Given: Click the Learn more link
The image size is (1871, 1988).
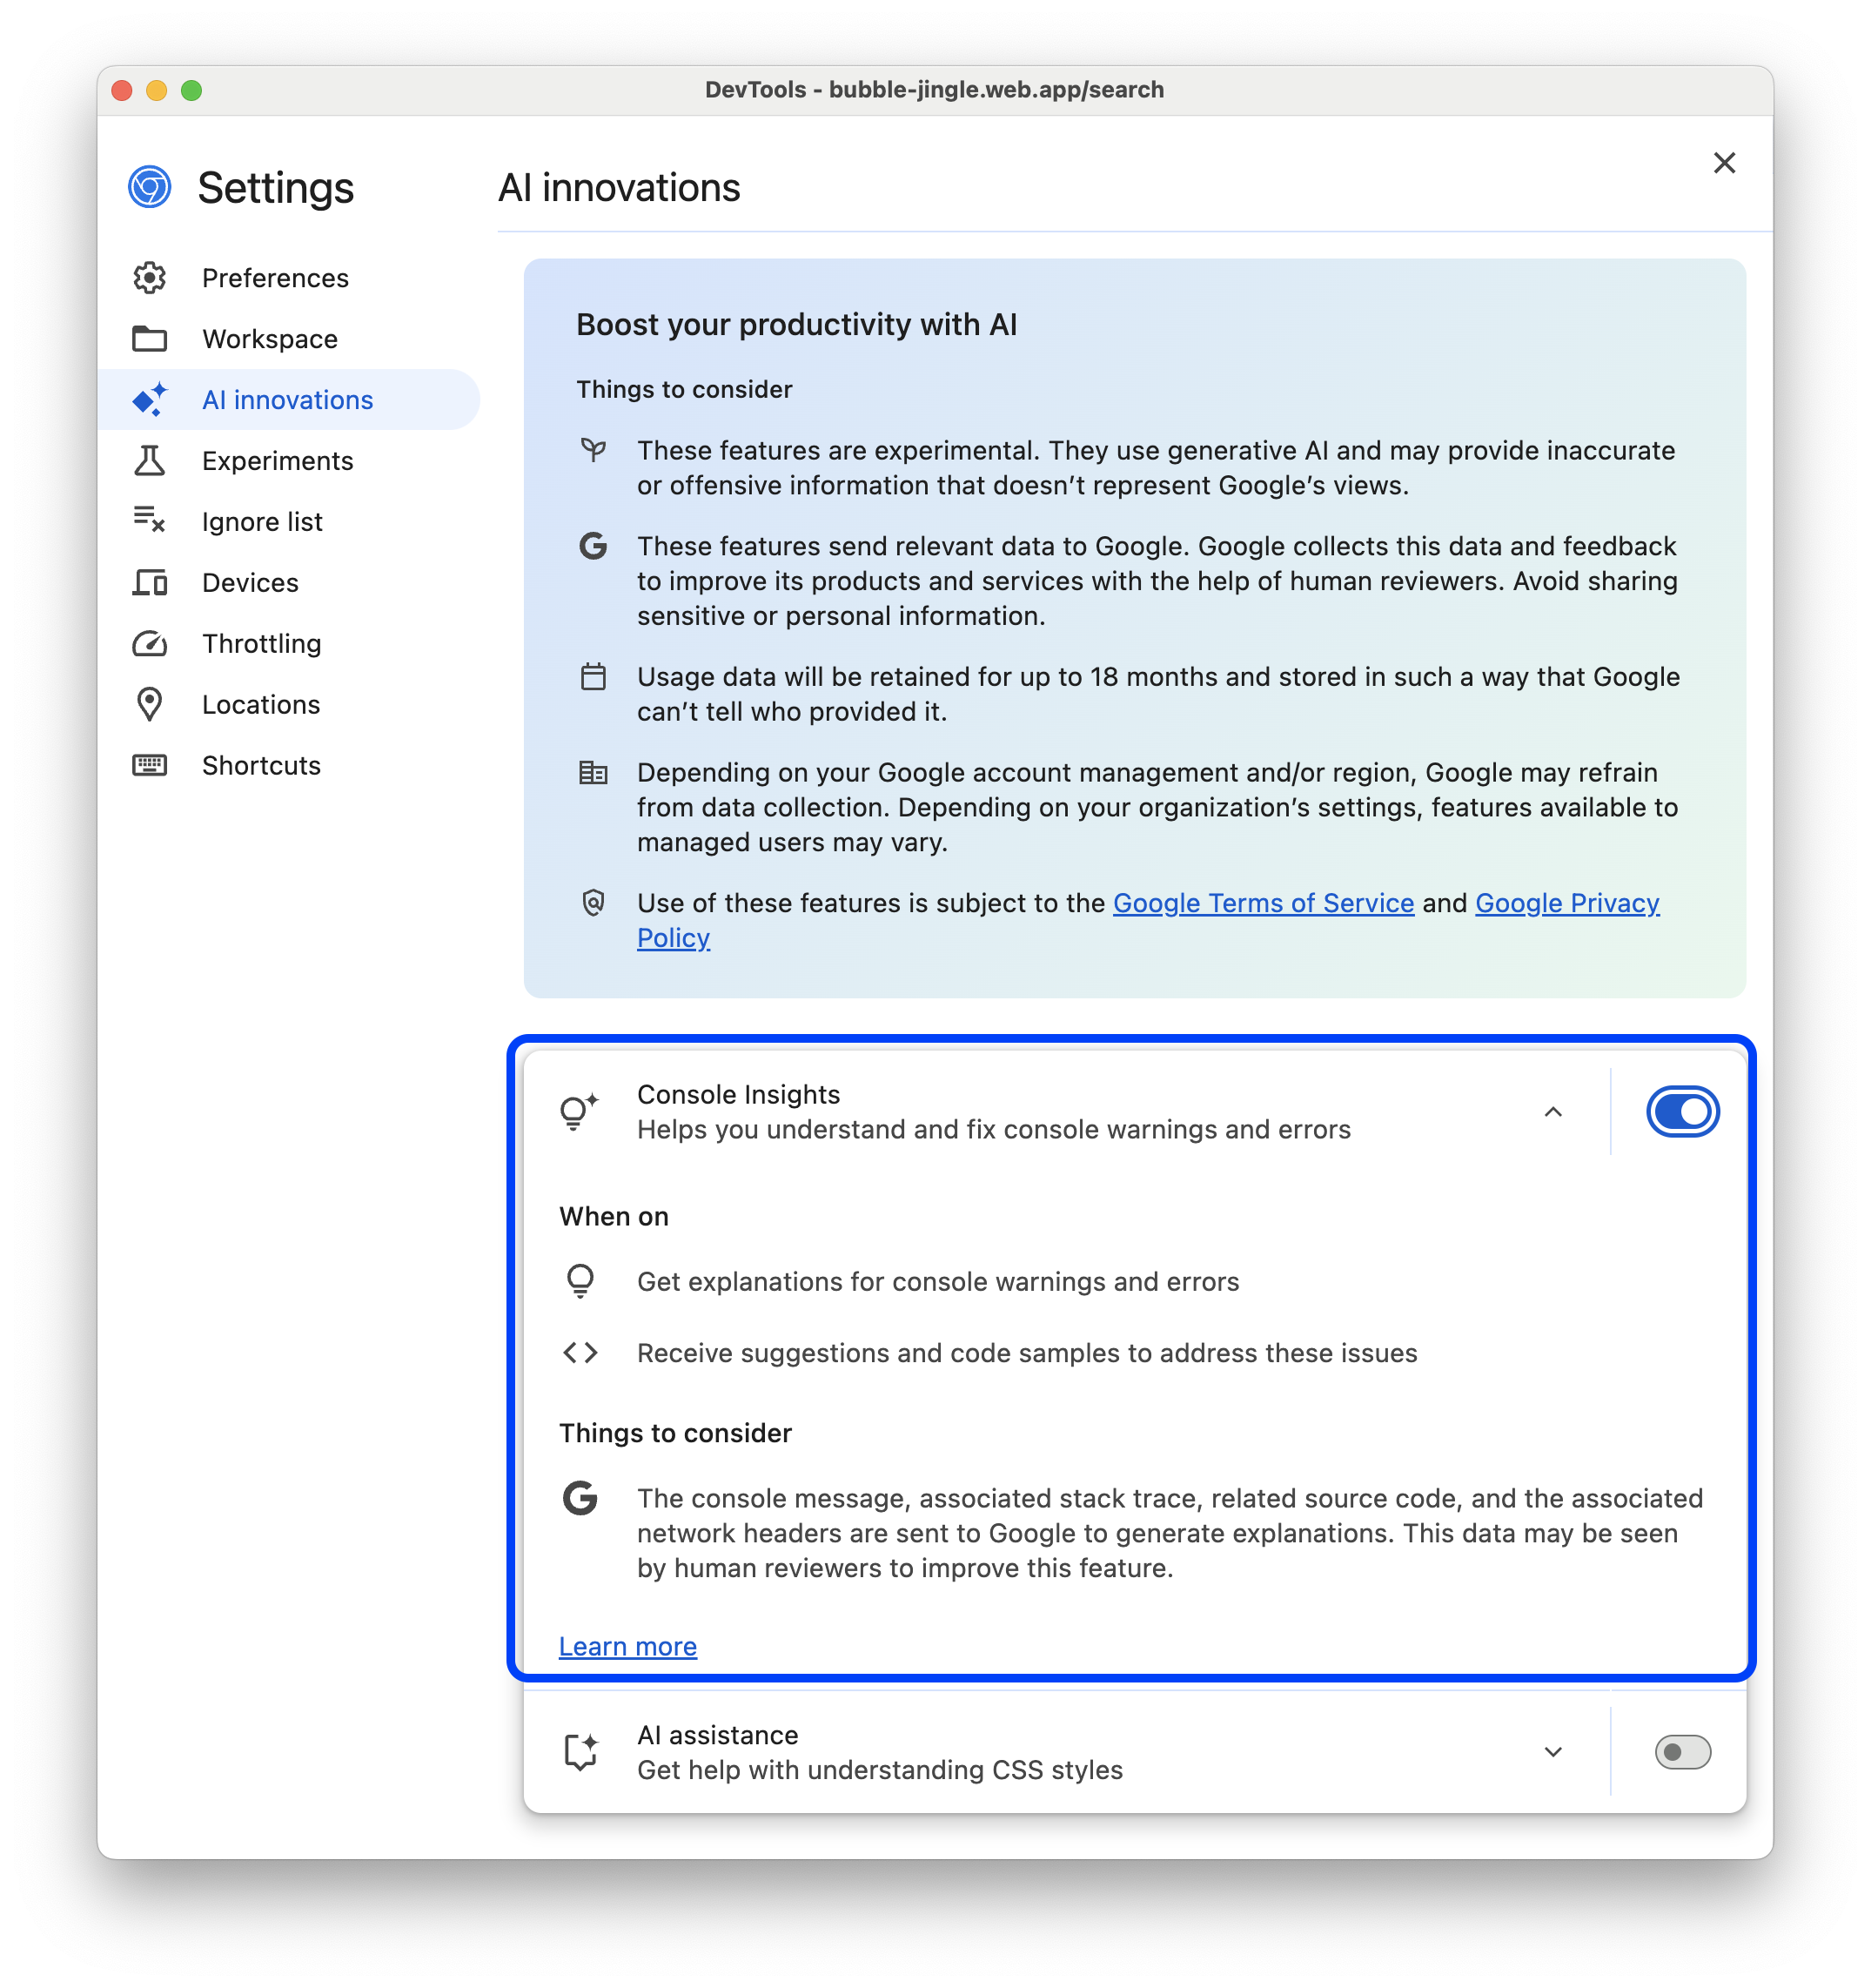Looking at the screenshot, I should click(x=626, y=1647).
